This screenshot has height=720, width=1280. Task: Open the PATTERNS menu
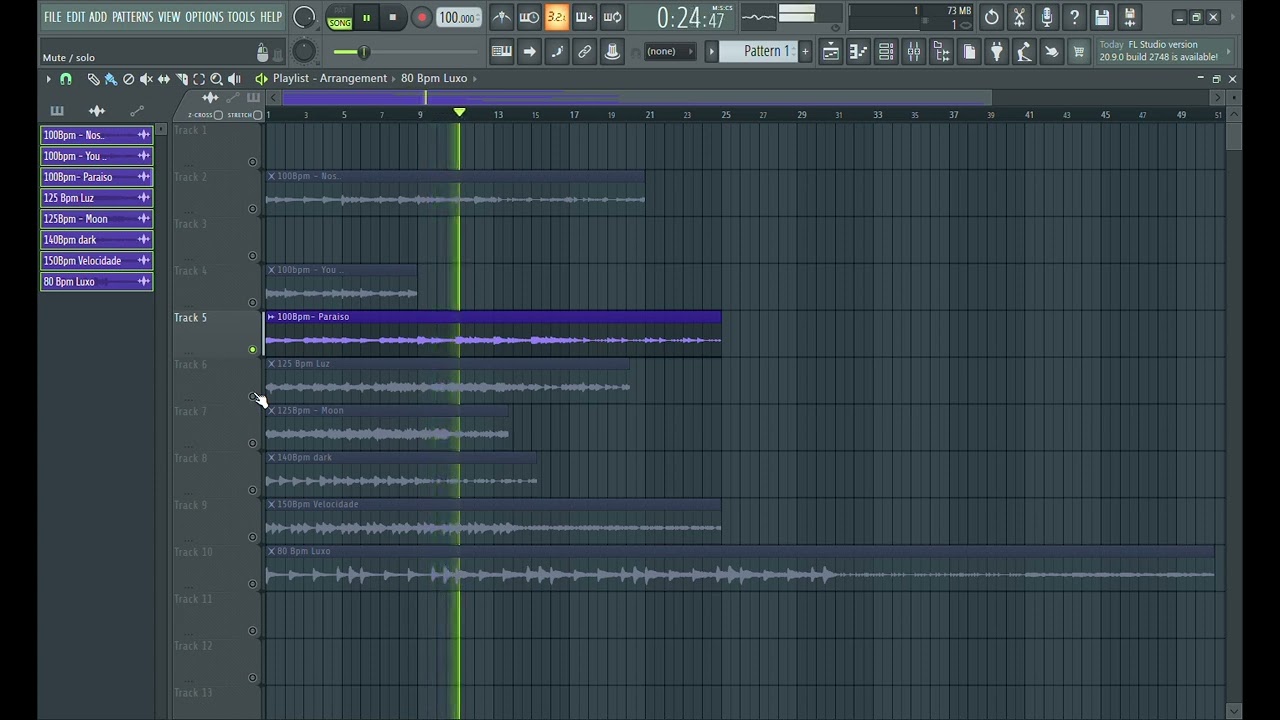132,17
